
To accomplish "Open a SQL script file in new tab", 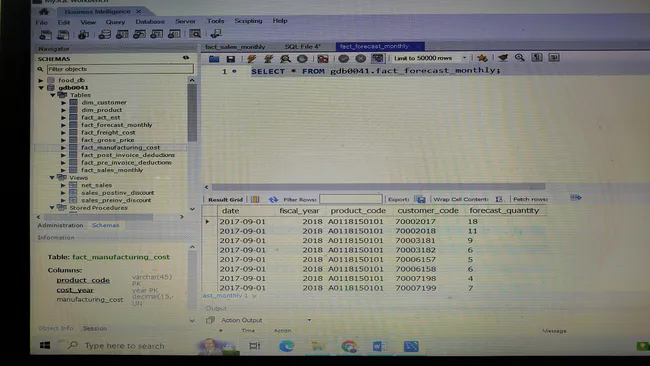I will pyautogui.click(x=63, y=35).
